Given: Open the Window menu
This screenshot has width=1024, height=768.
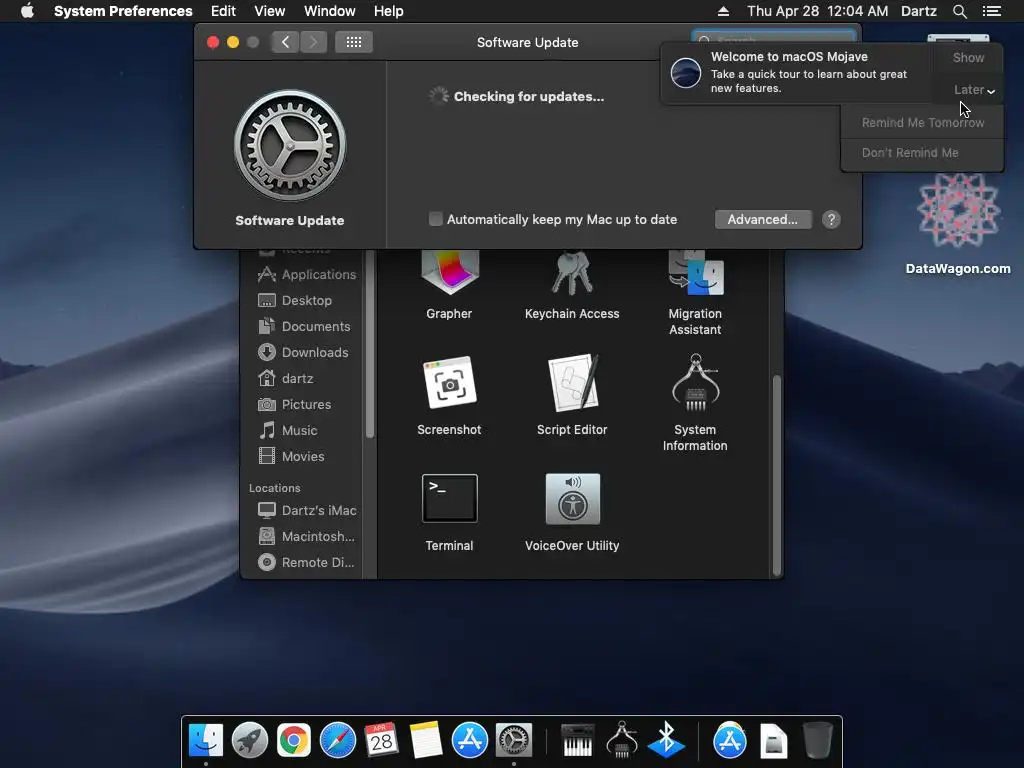Looking at the screenshot, I should [x=330, y=11].
